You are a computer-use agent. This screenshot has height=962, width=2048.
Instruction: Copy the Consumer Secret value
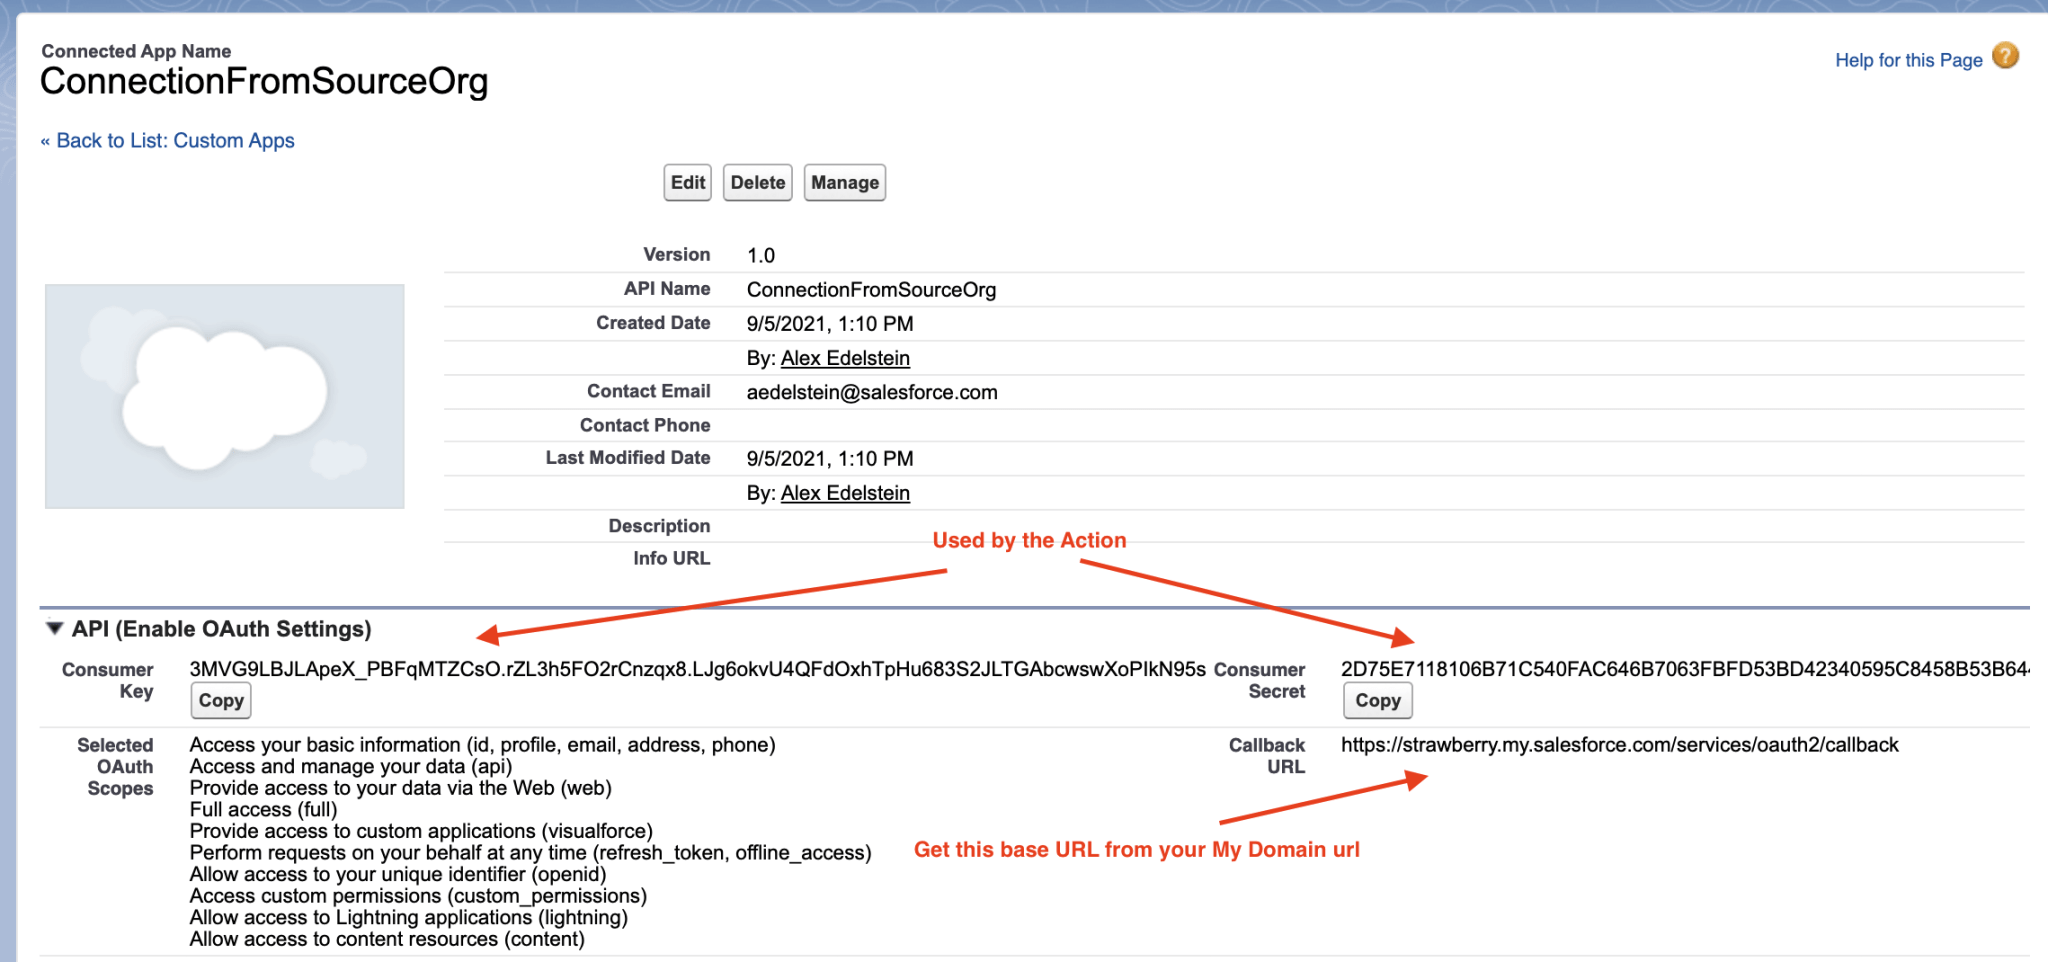point(1376,700)
